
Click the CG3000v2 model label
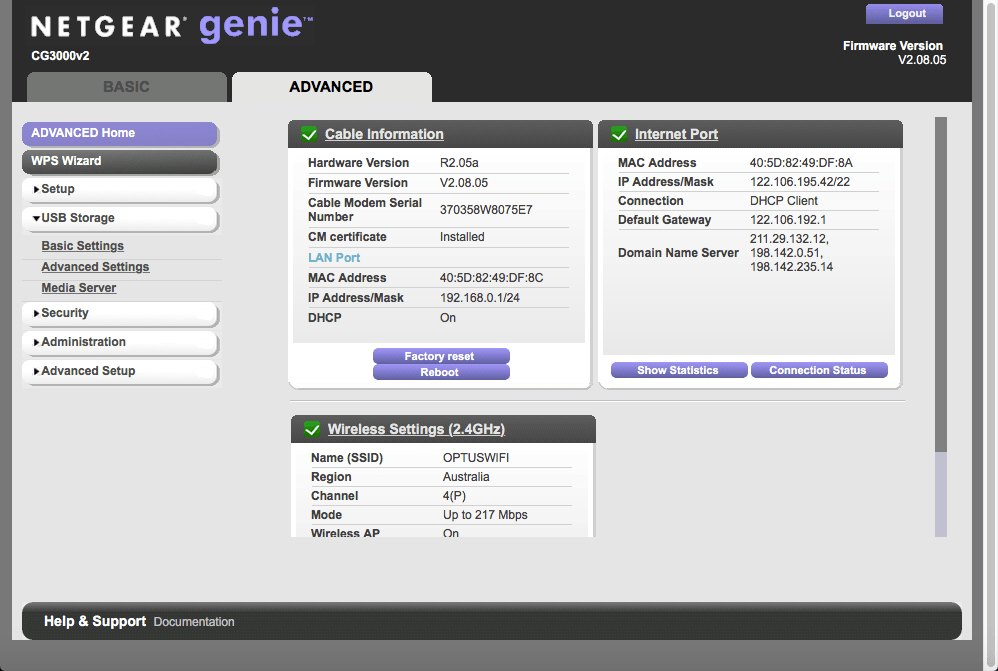(60, 56)
